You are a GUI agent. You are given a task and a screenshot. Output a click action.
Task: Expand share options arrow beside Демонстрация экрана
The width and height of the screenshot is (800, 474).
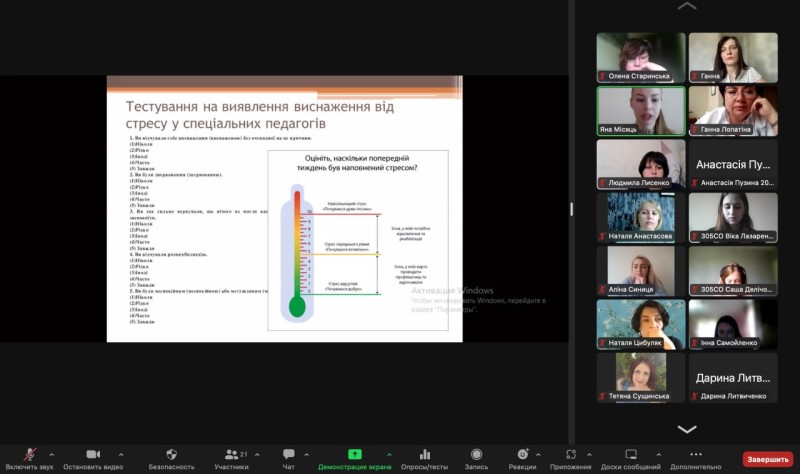(389, 454)
